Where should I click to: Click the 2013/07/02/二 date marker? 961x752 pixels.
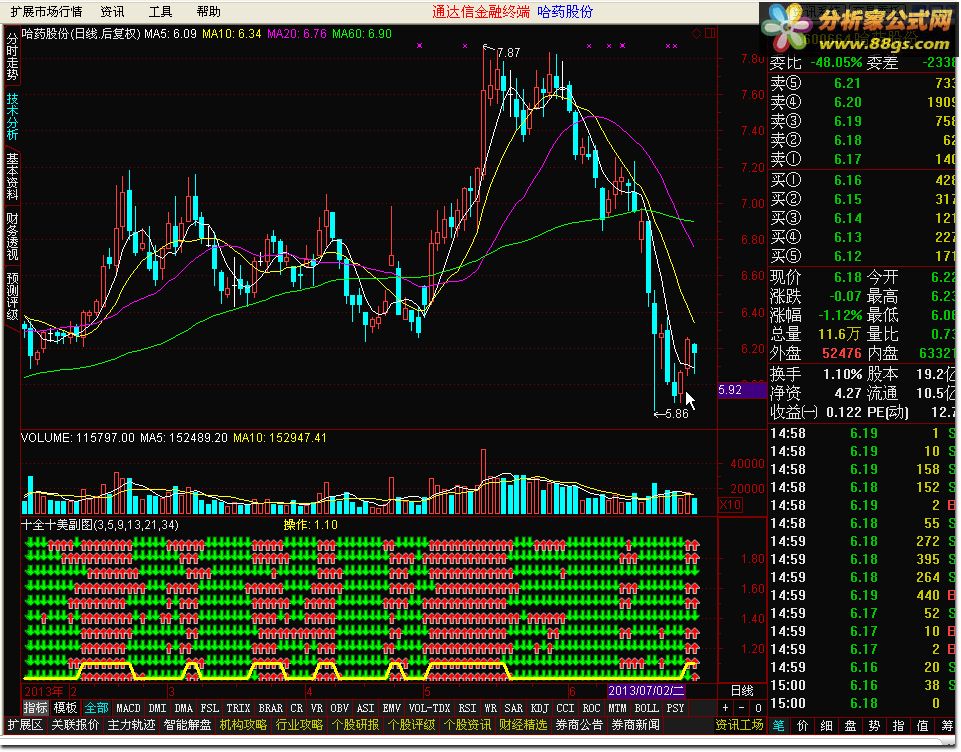(646, 691)
